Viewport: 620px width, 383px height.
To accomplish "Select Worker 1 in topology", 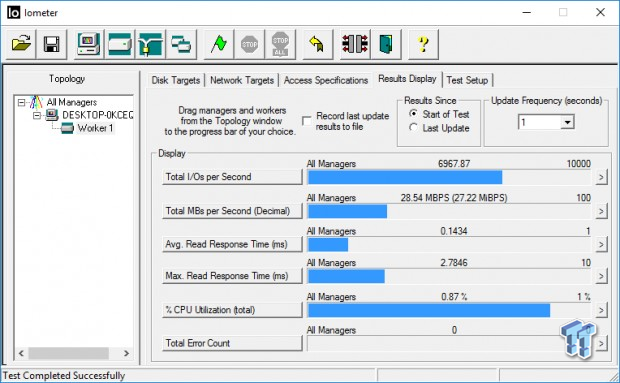I will [95, 128].
